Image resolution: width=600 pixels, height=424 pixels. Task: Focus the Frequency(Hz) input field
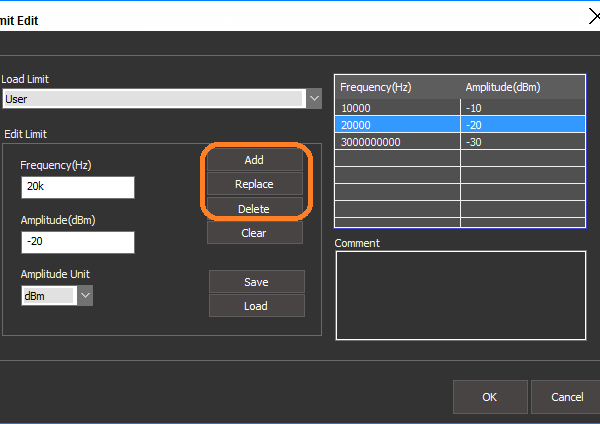click(77, 188)
